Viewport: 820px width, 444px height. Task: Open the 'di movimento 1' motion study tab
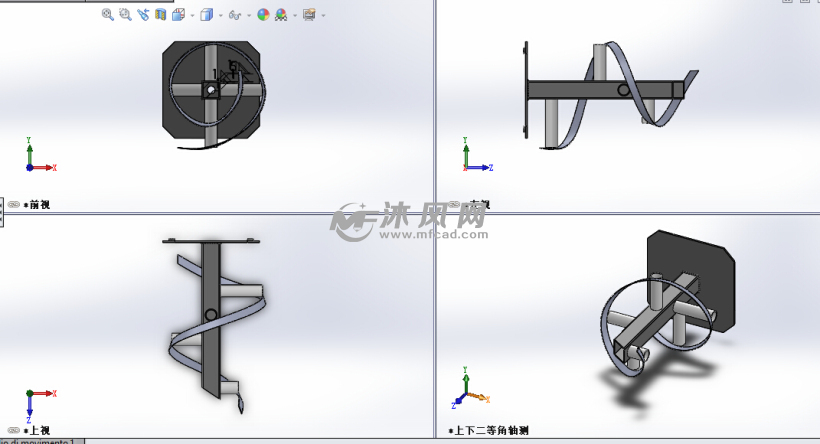click(41, 441)
